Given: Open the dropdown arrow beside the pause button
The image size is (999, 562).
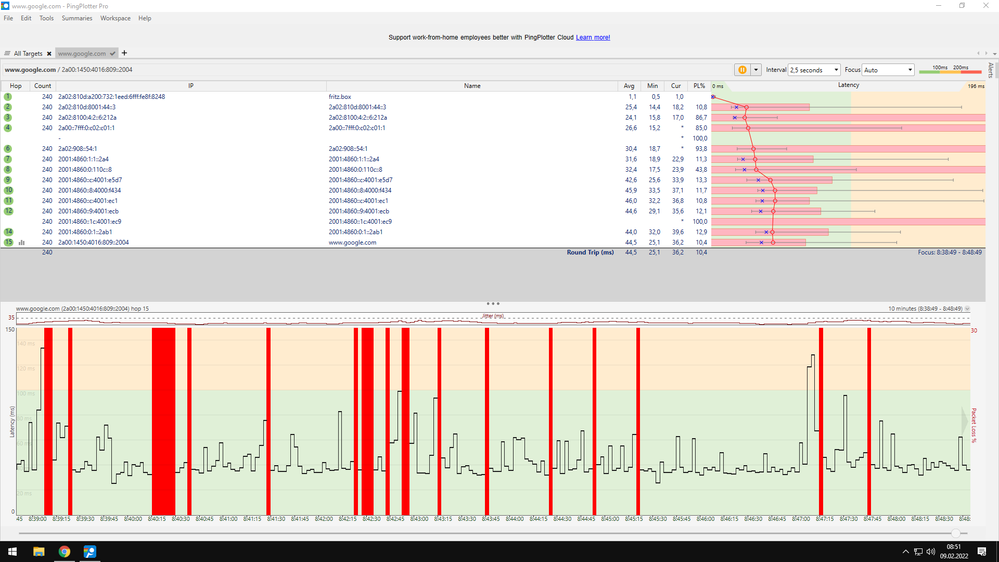Looking at the screenshot, I should coord(756,70).
